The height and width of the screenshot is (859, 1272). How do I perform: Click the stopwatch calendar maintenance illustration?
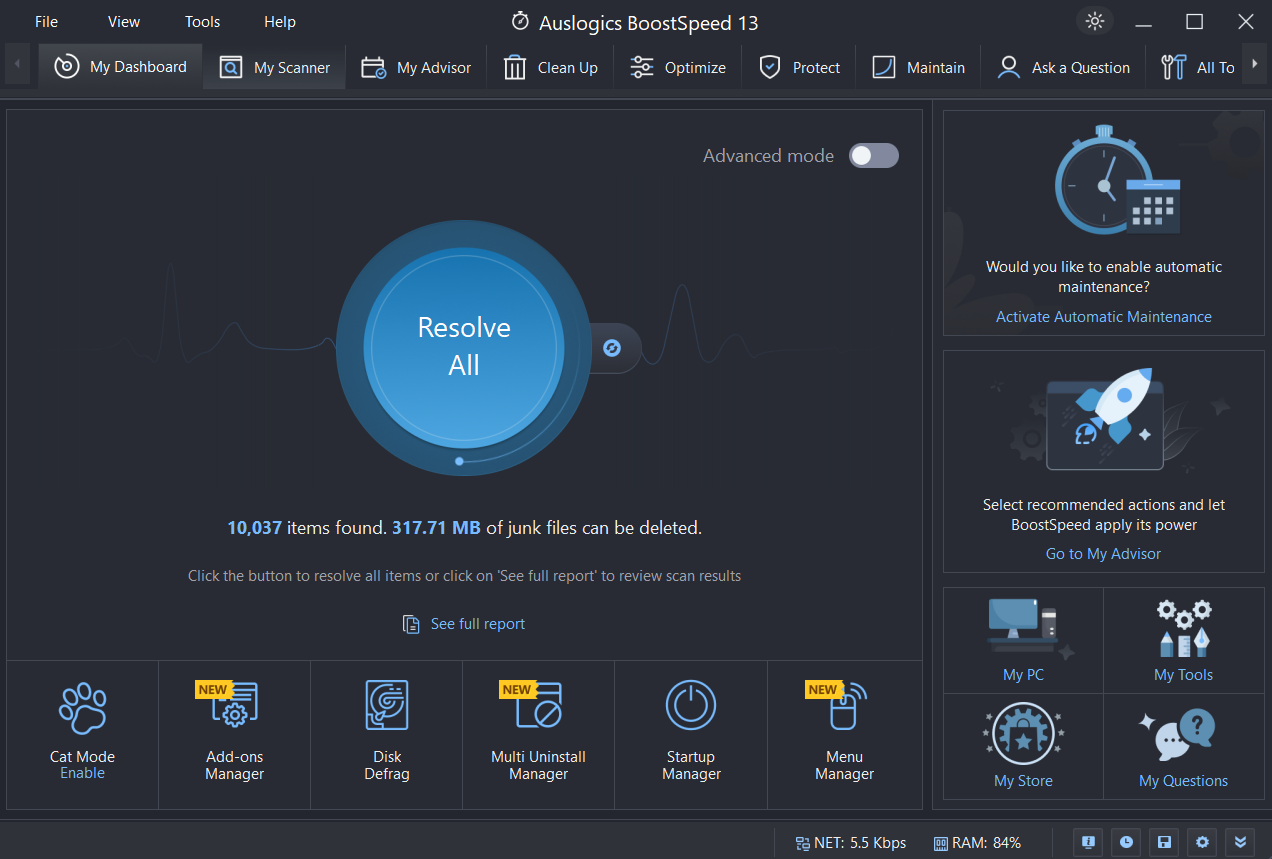pos(1118,180)
